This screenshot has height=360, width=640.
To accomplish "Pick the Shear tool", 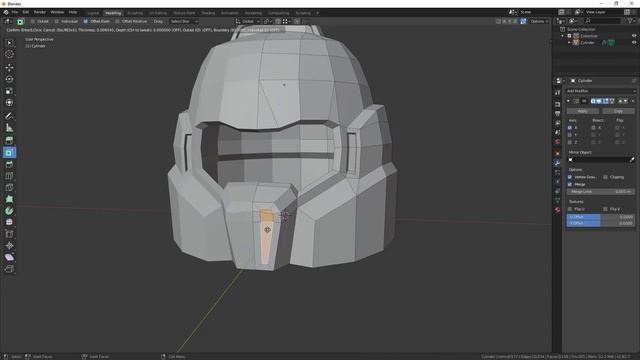I will click(x=9, y=257).
